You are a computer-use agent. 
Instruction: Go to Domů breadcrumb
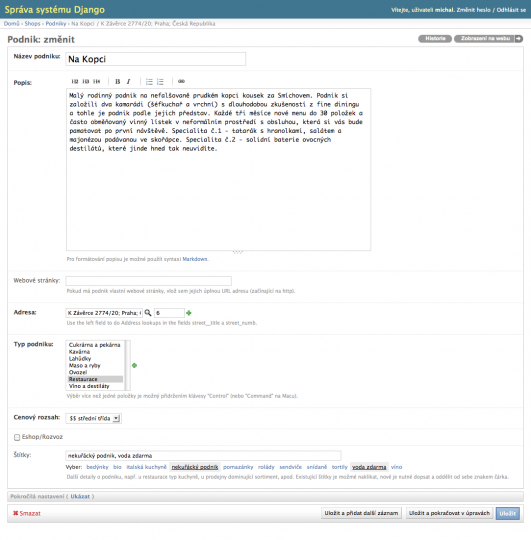tap(11, 23)
